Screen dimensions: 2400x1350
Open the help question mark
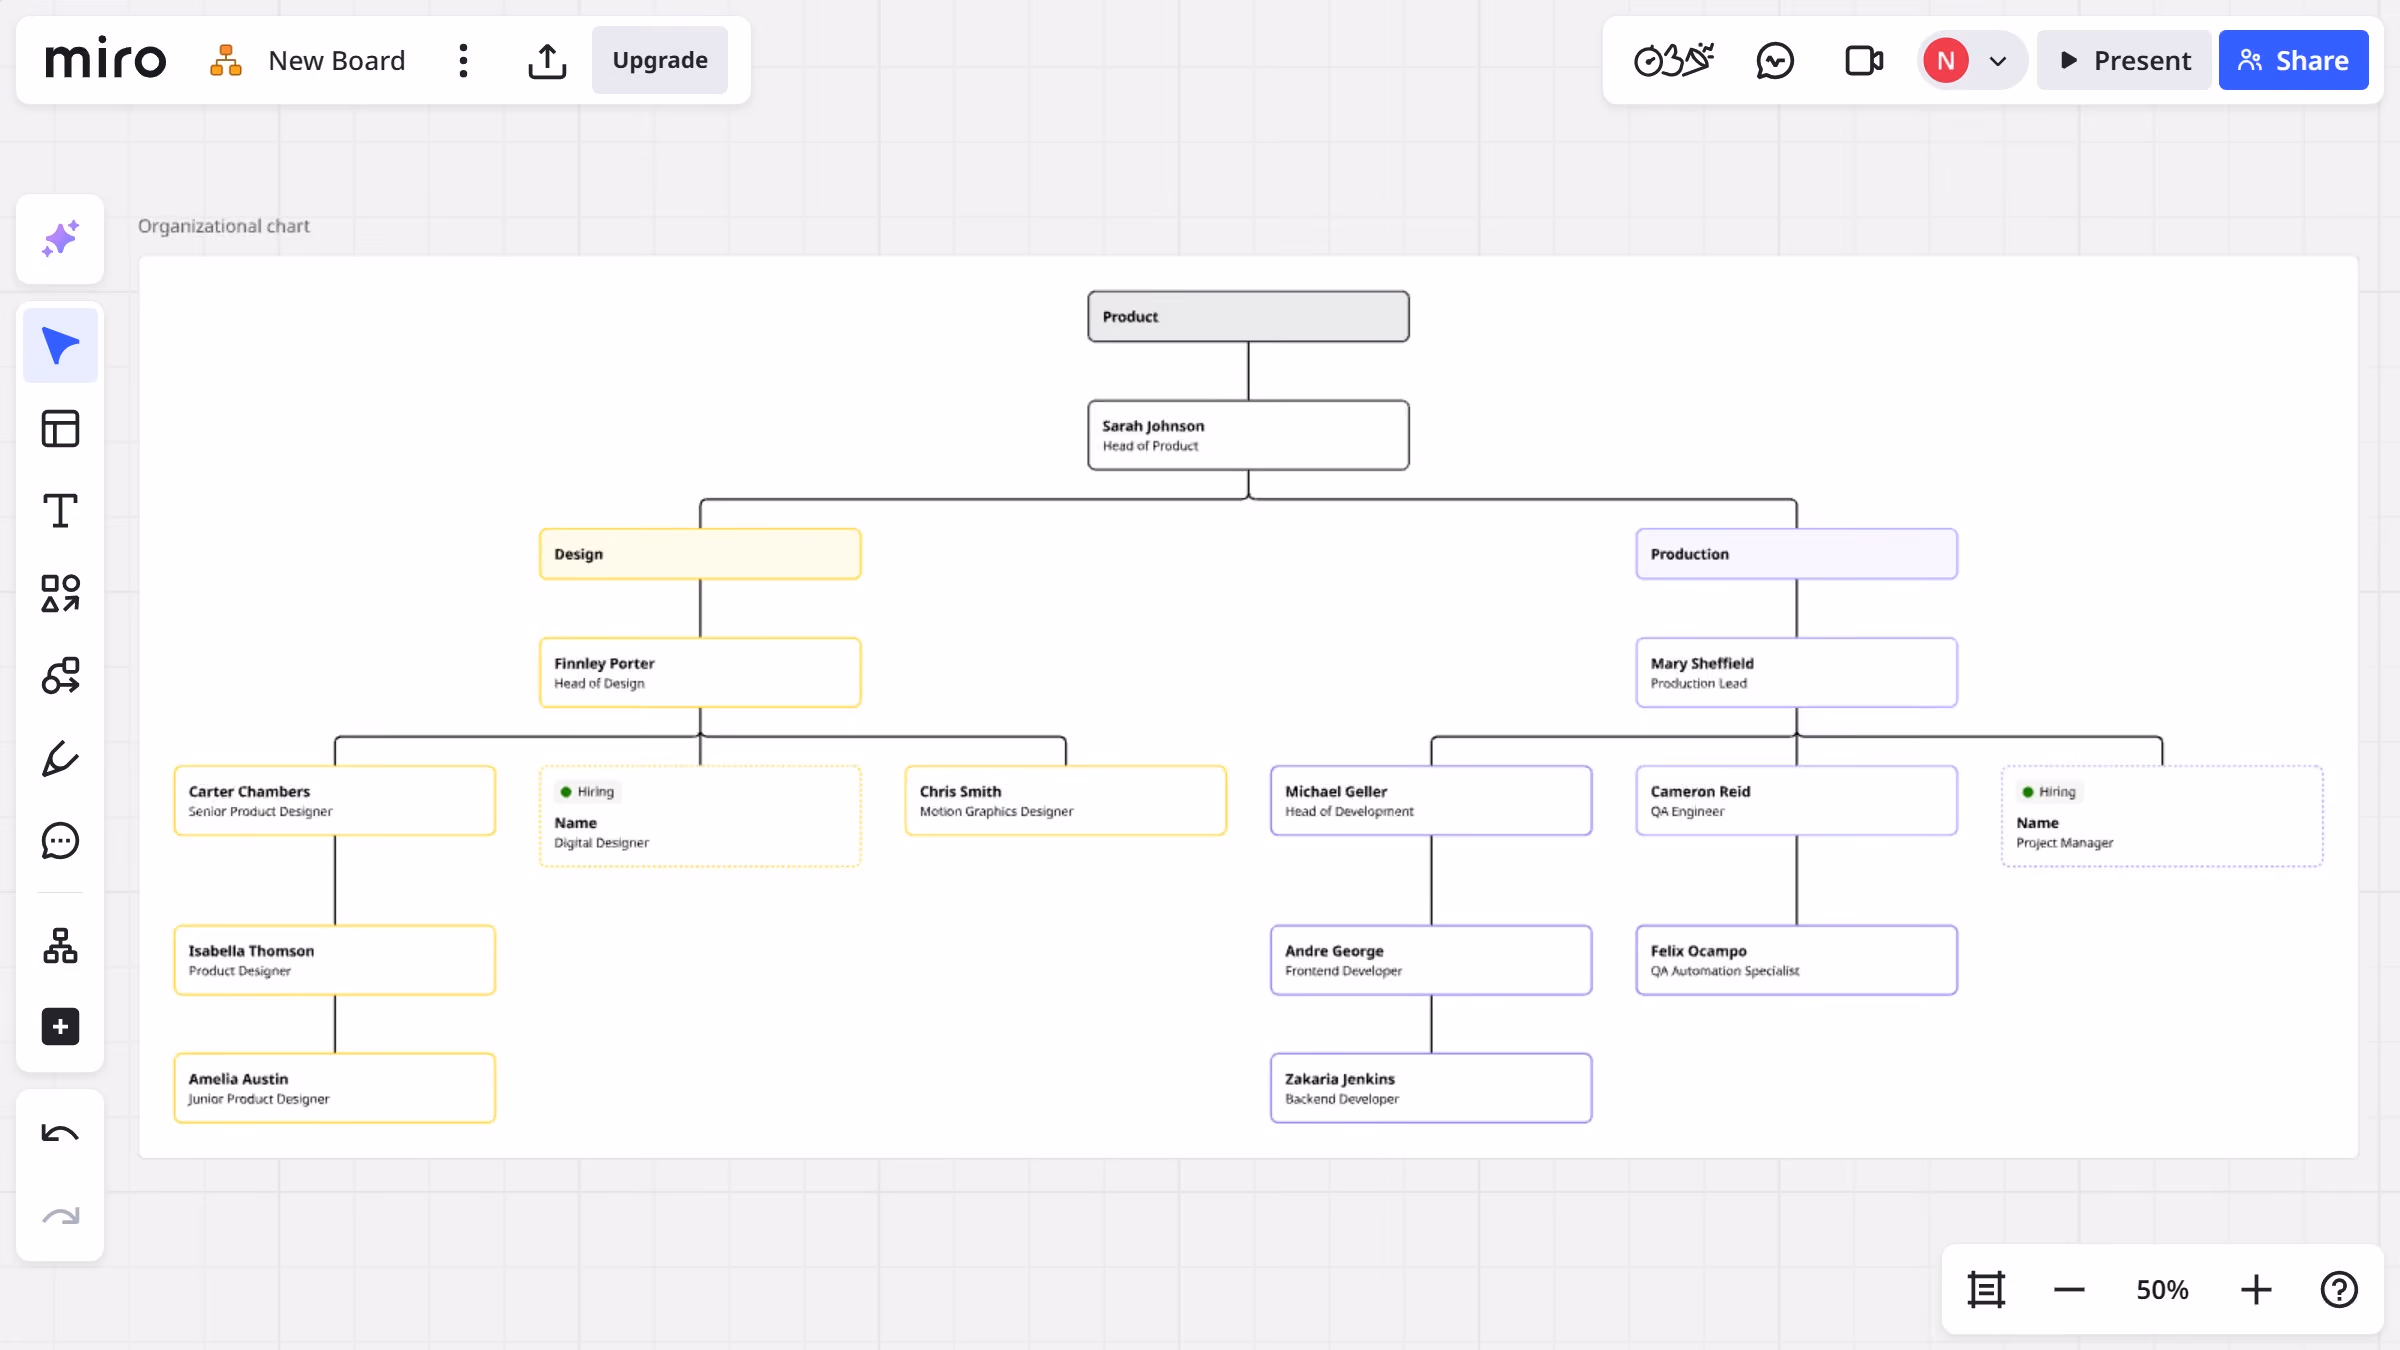pos(2339,1289)
